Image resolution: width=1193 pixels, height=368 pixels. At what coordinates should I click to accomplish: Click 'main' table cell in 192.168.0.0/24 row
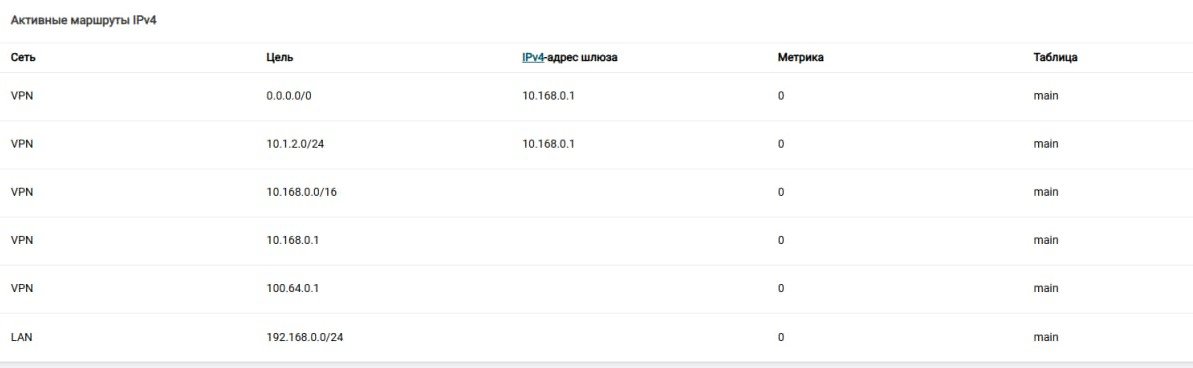click(x=1045, y=337)
